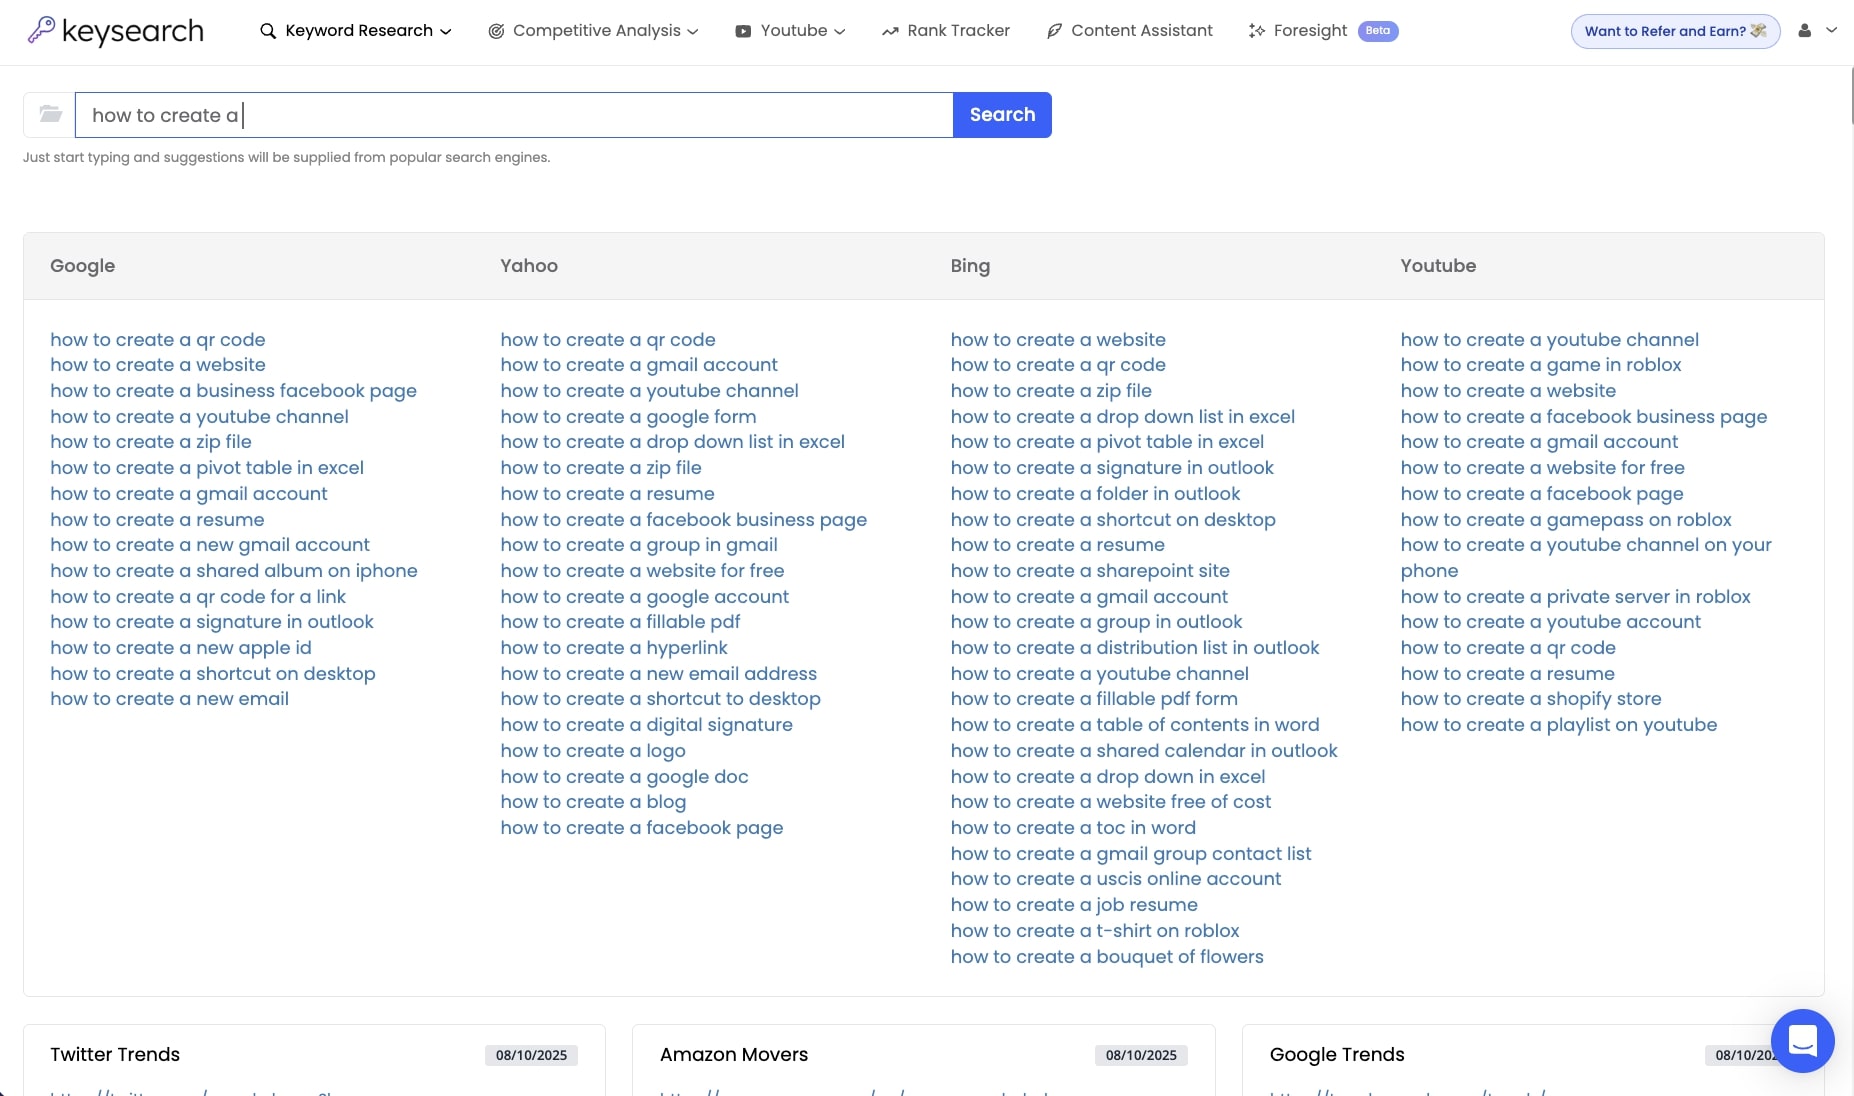
Task: Open Yahoo suggestion 'how to create a google form'
Action: (x=628, y=417)
